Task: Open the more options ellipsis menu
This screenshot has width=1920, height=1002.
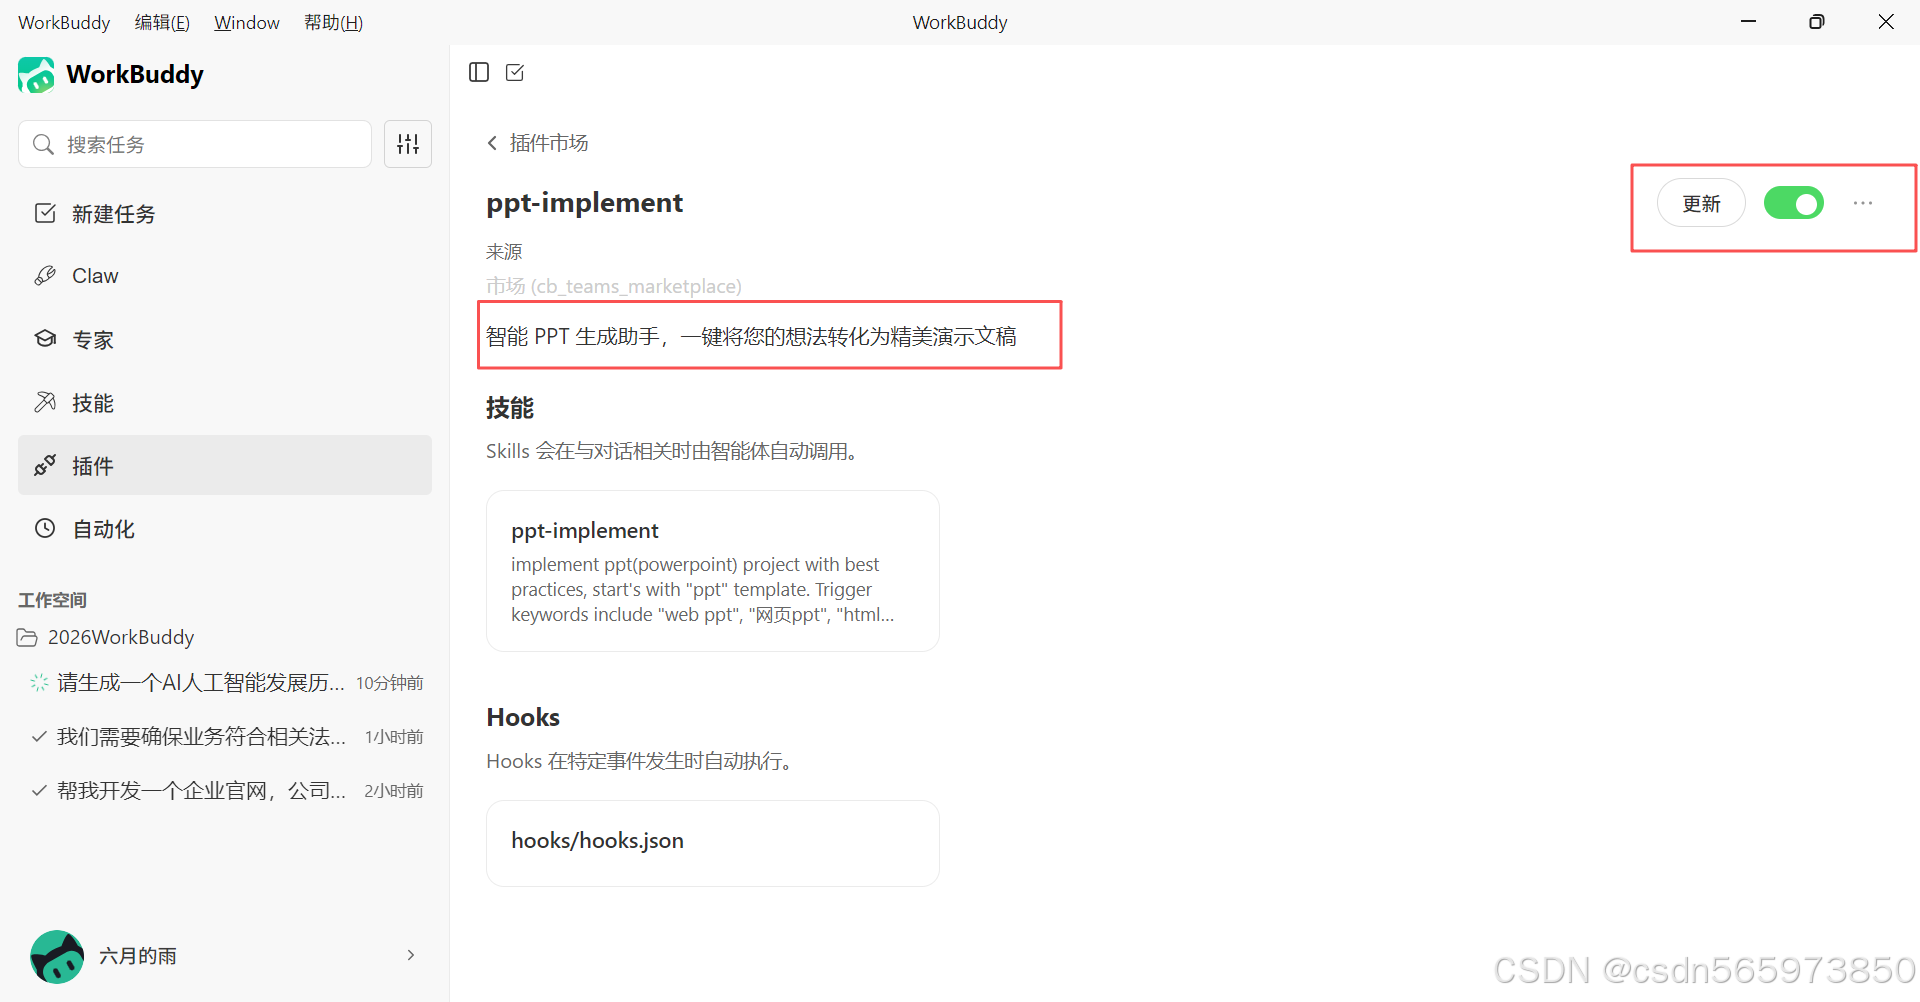Action: coord(1862,203)
